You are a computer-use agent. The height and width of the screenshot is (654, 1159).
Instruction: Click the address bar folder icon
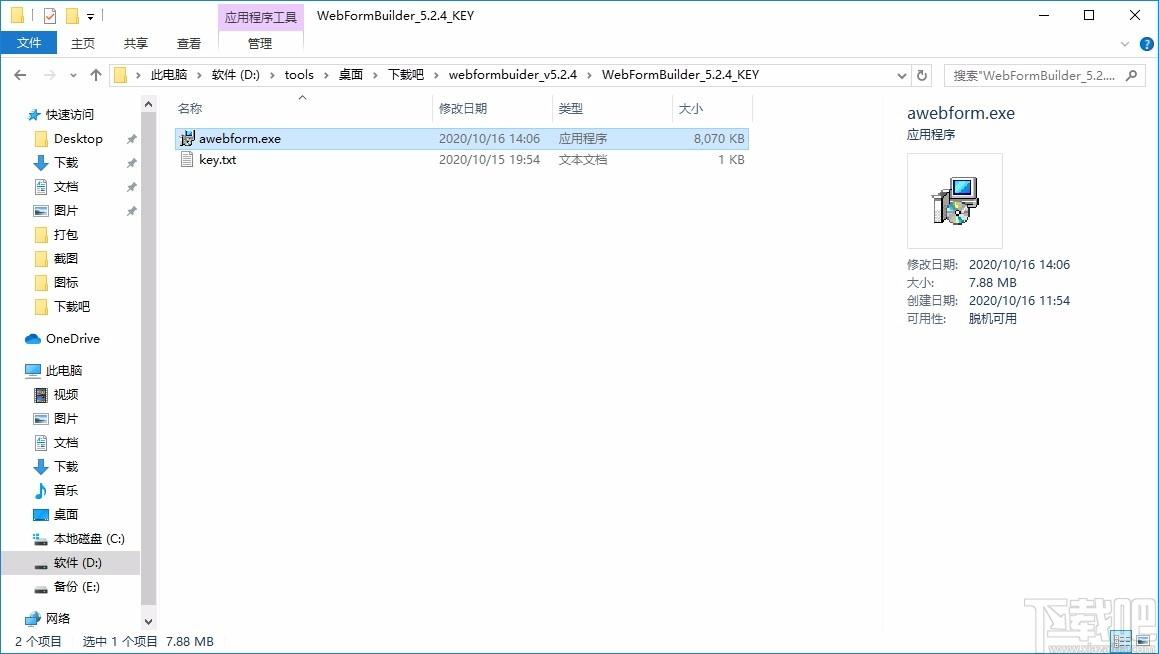pos(120,75)
